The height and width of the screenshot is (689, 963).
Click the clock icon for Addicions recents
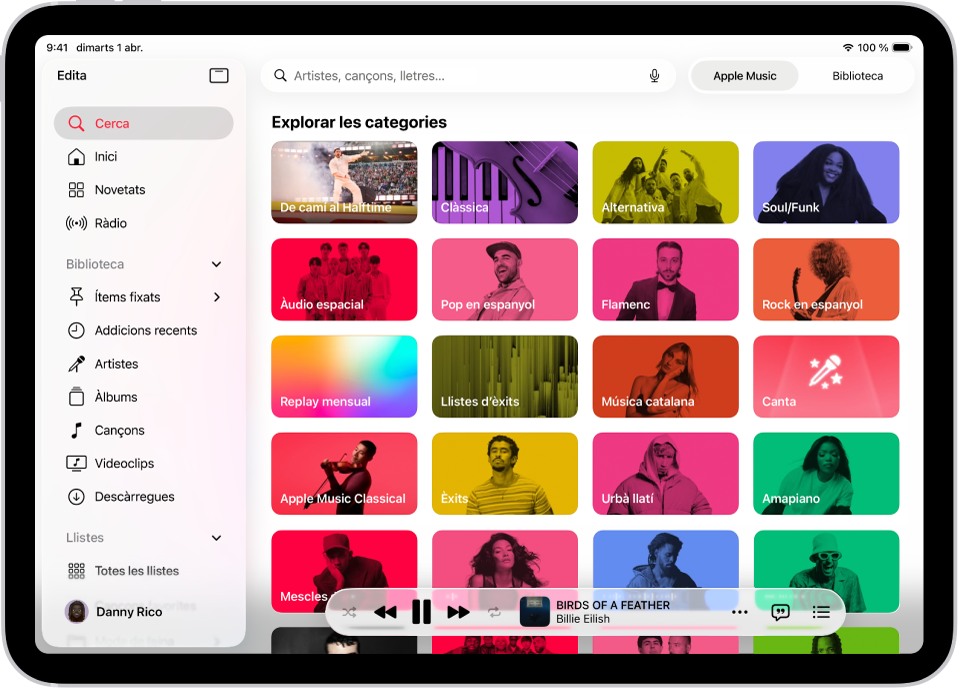76,330
